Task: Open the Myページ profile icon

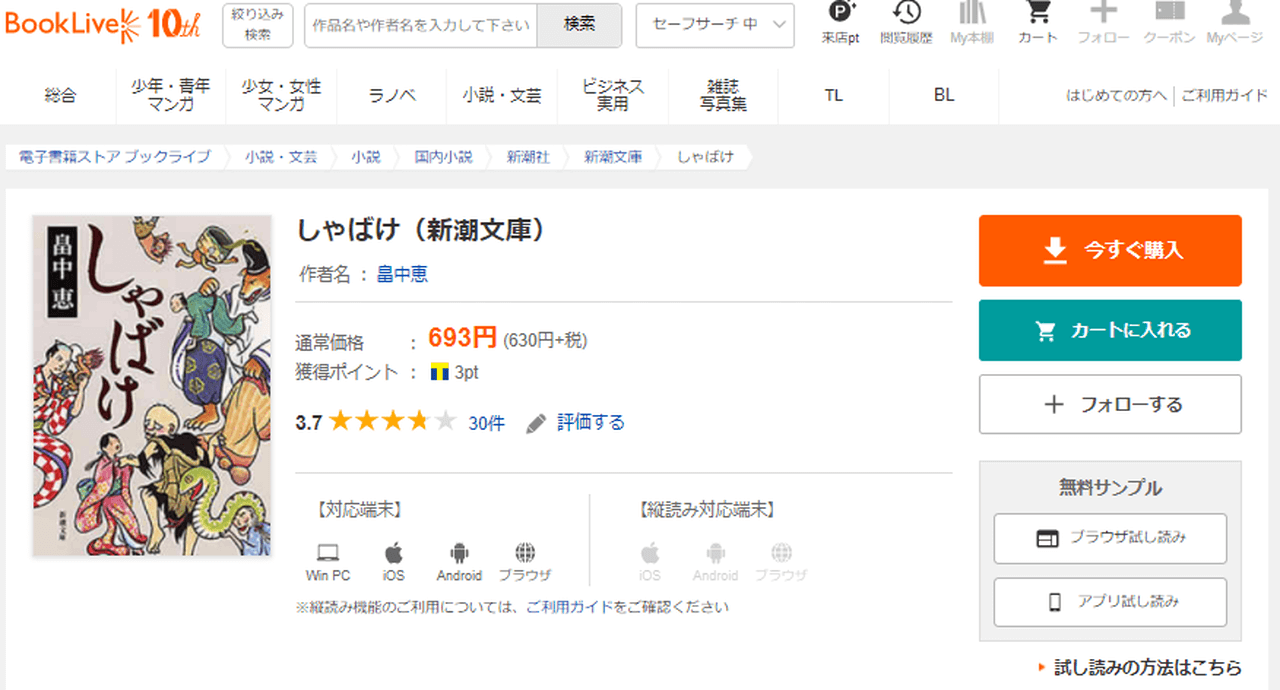Action: [1235, 14]
